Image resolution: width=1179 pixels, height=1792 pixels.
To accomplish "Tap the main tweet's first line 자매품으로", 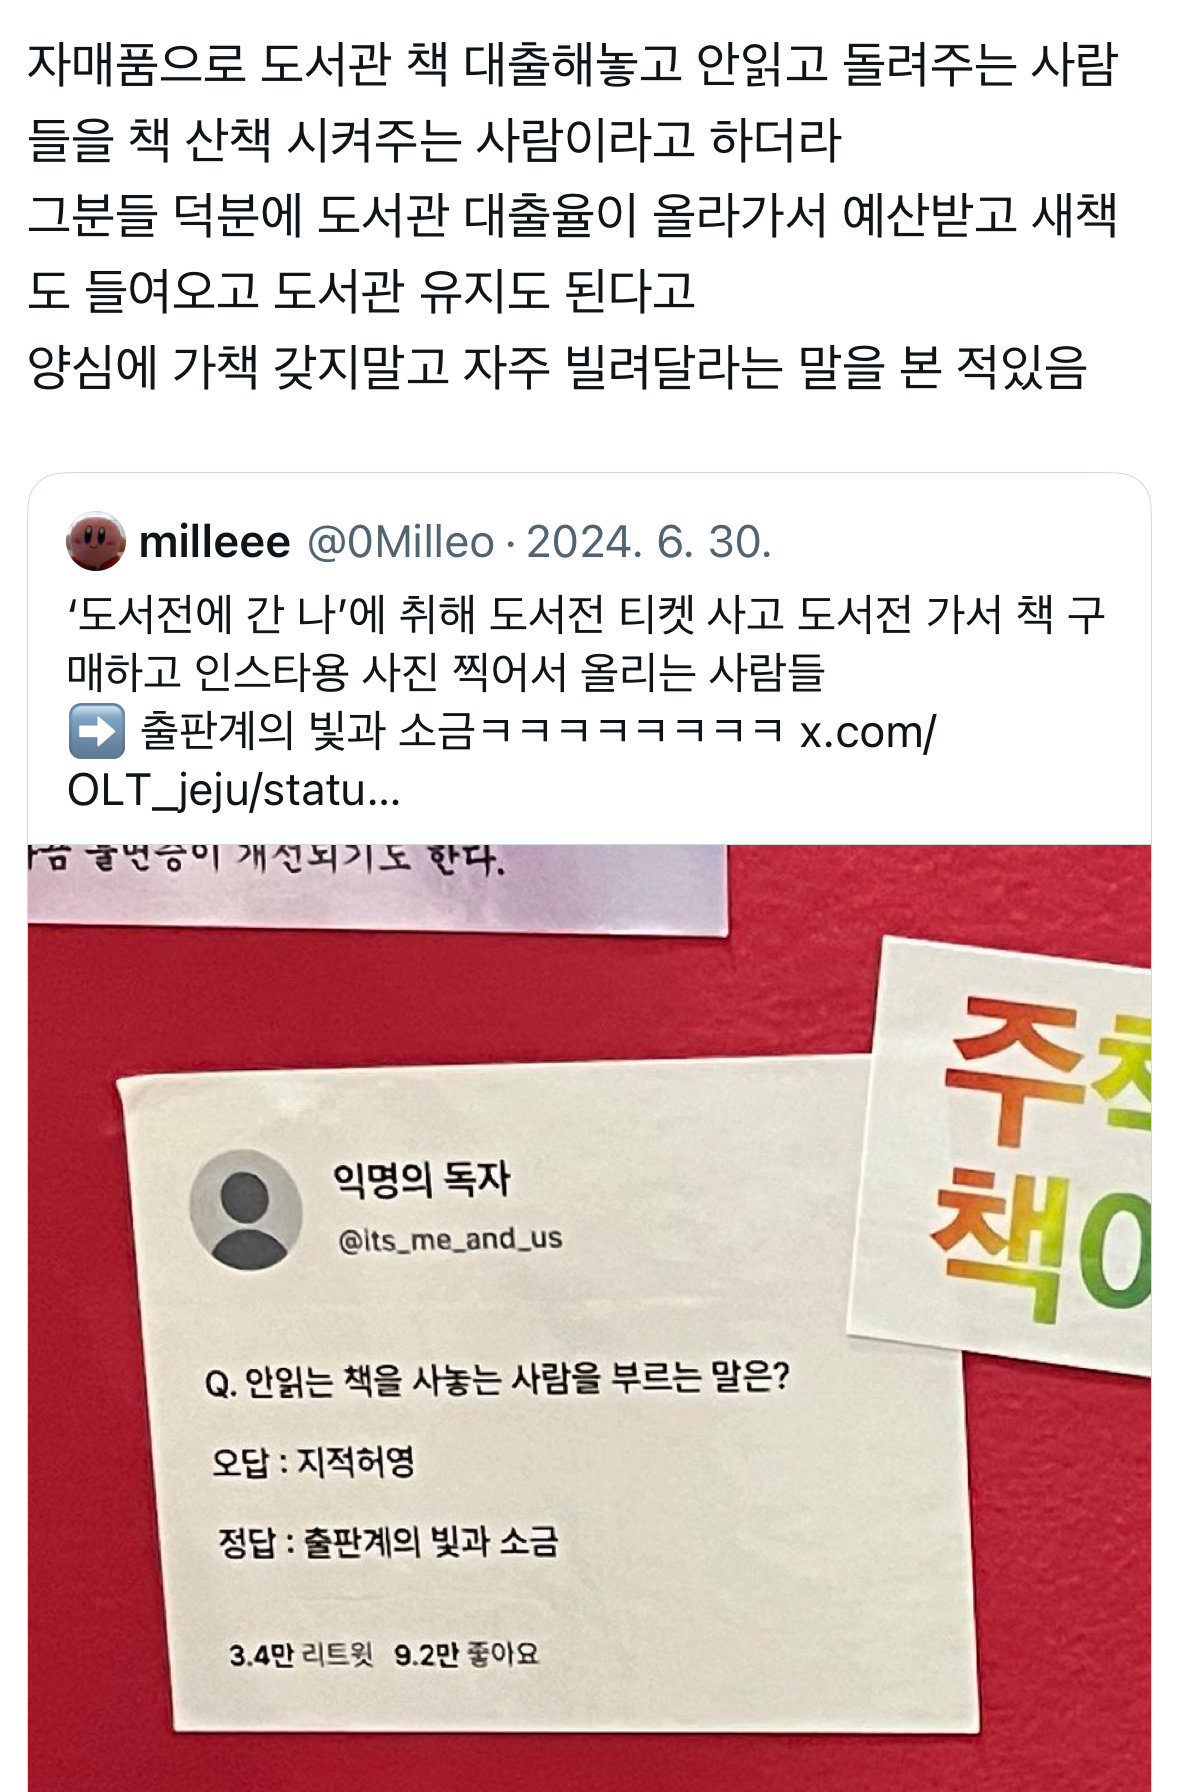I will coord(572,64).
